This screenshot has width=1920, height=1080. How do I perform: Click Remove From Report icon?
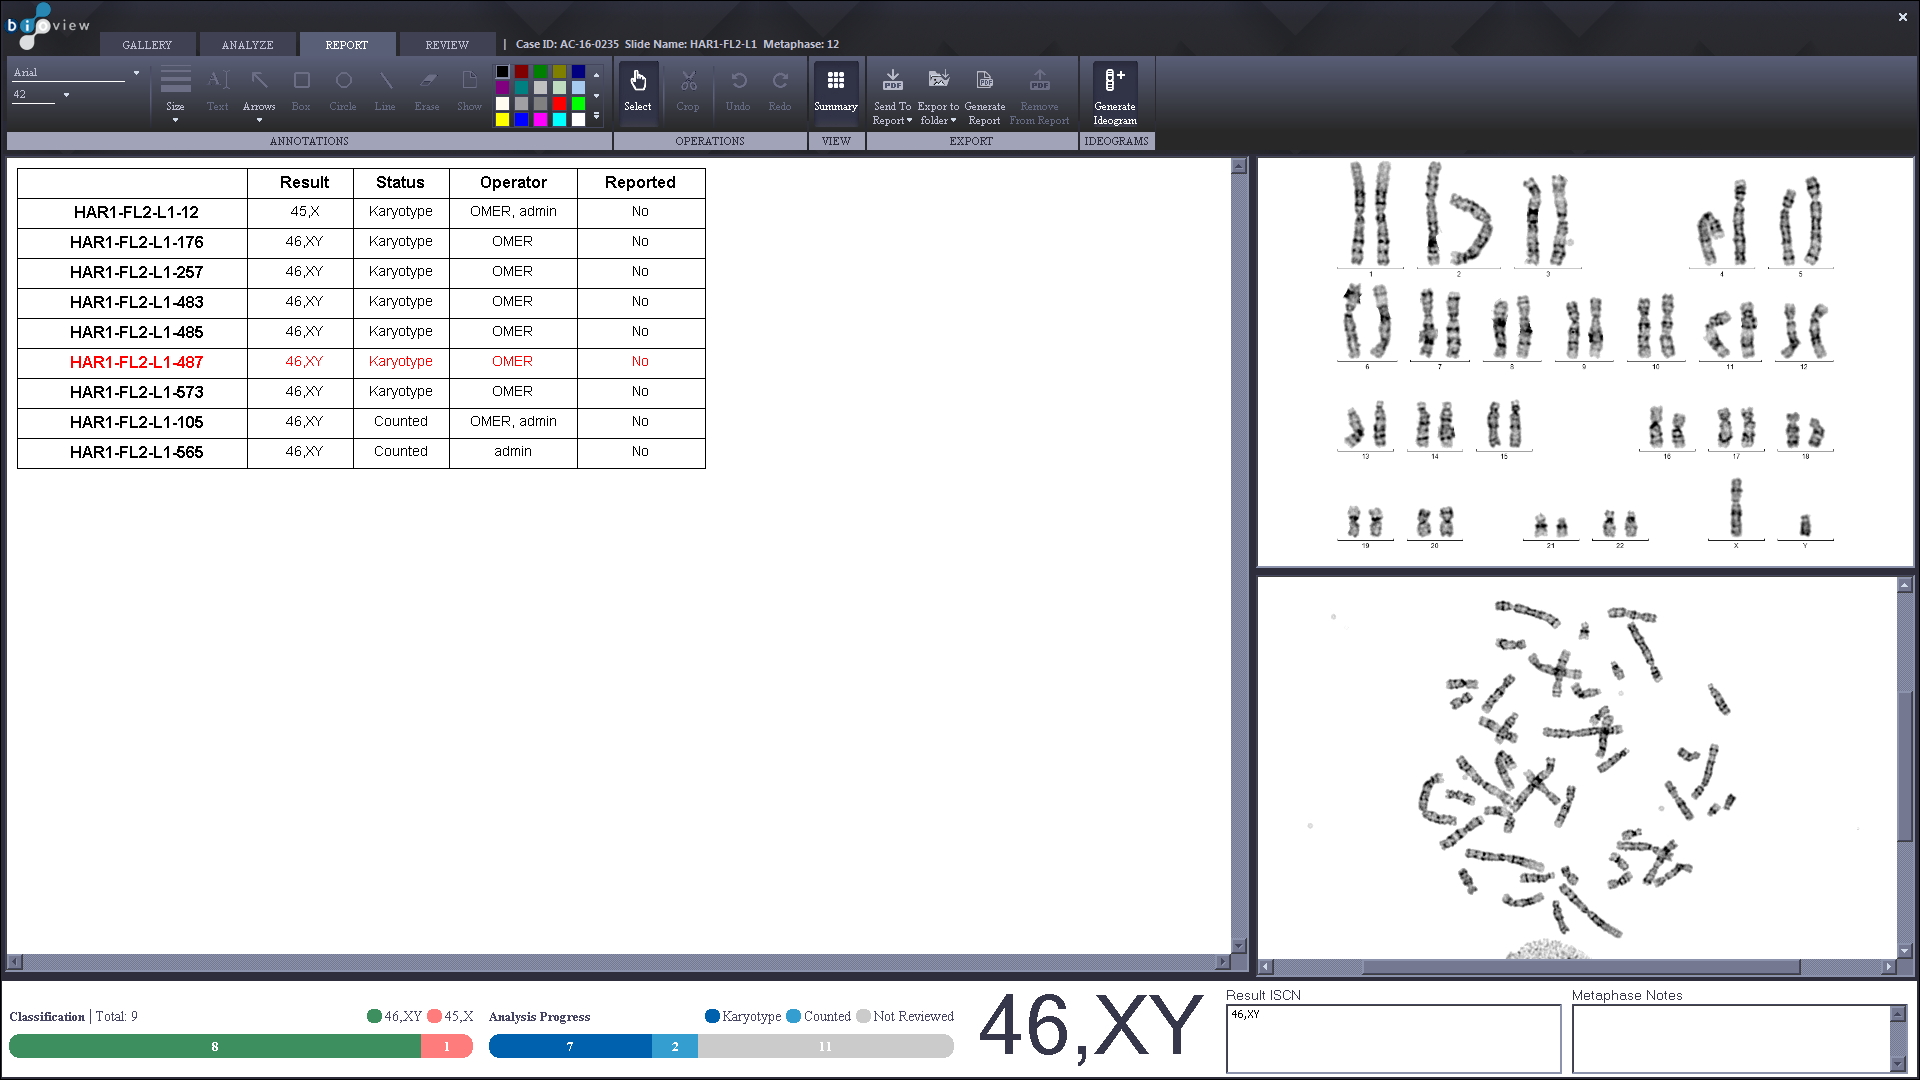pos(1040,81)
